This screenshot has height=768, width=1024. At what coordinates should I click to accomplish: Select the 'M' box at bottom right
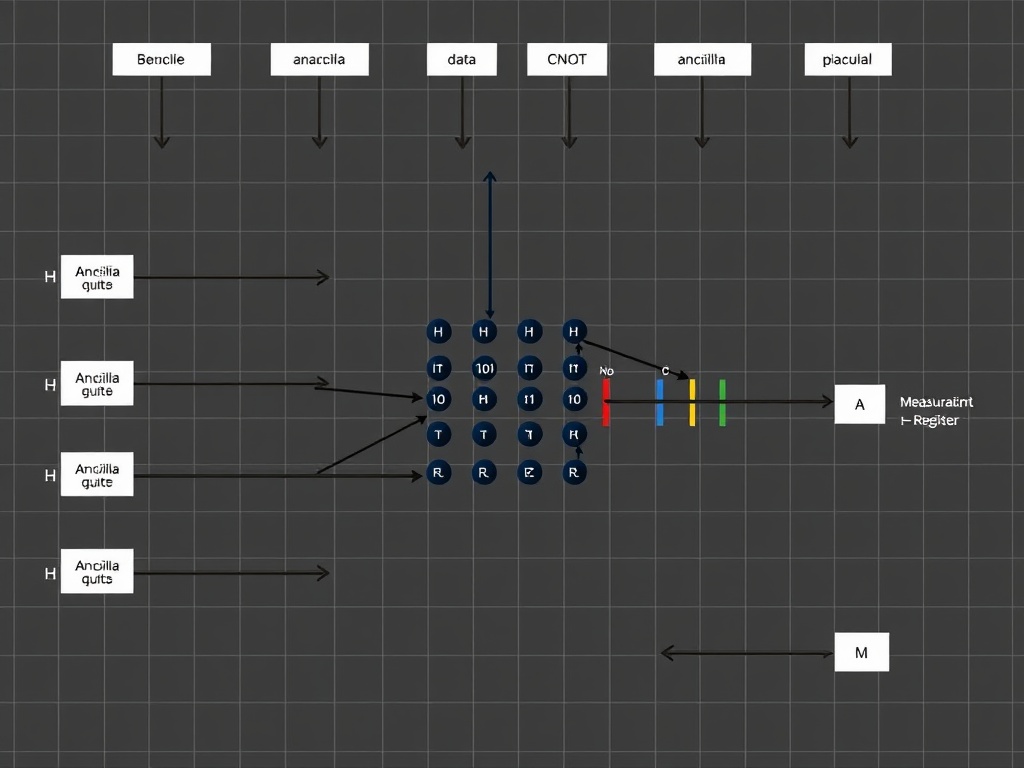[861, 652]
